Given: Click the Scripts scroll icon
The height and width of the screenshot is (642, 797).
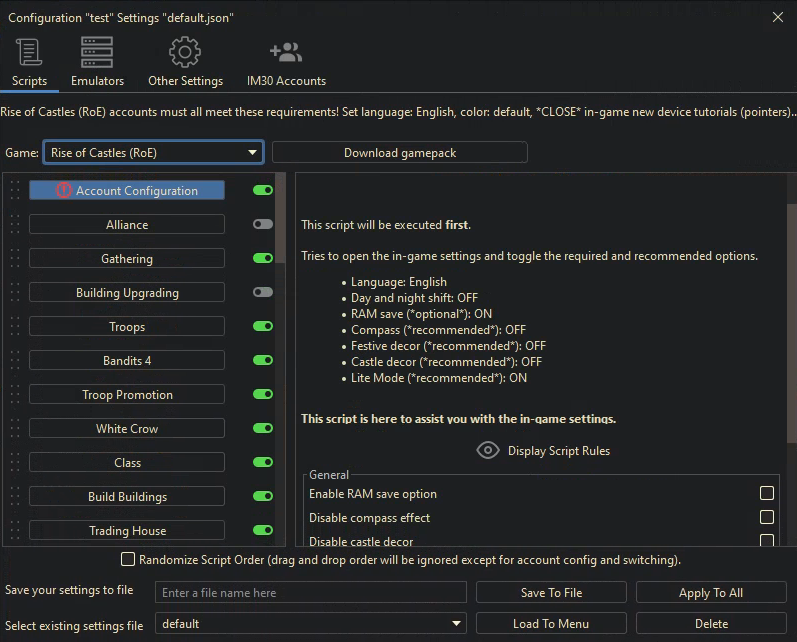Looking at the screenshot, I should coord(29,53).
